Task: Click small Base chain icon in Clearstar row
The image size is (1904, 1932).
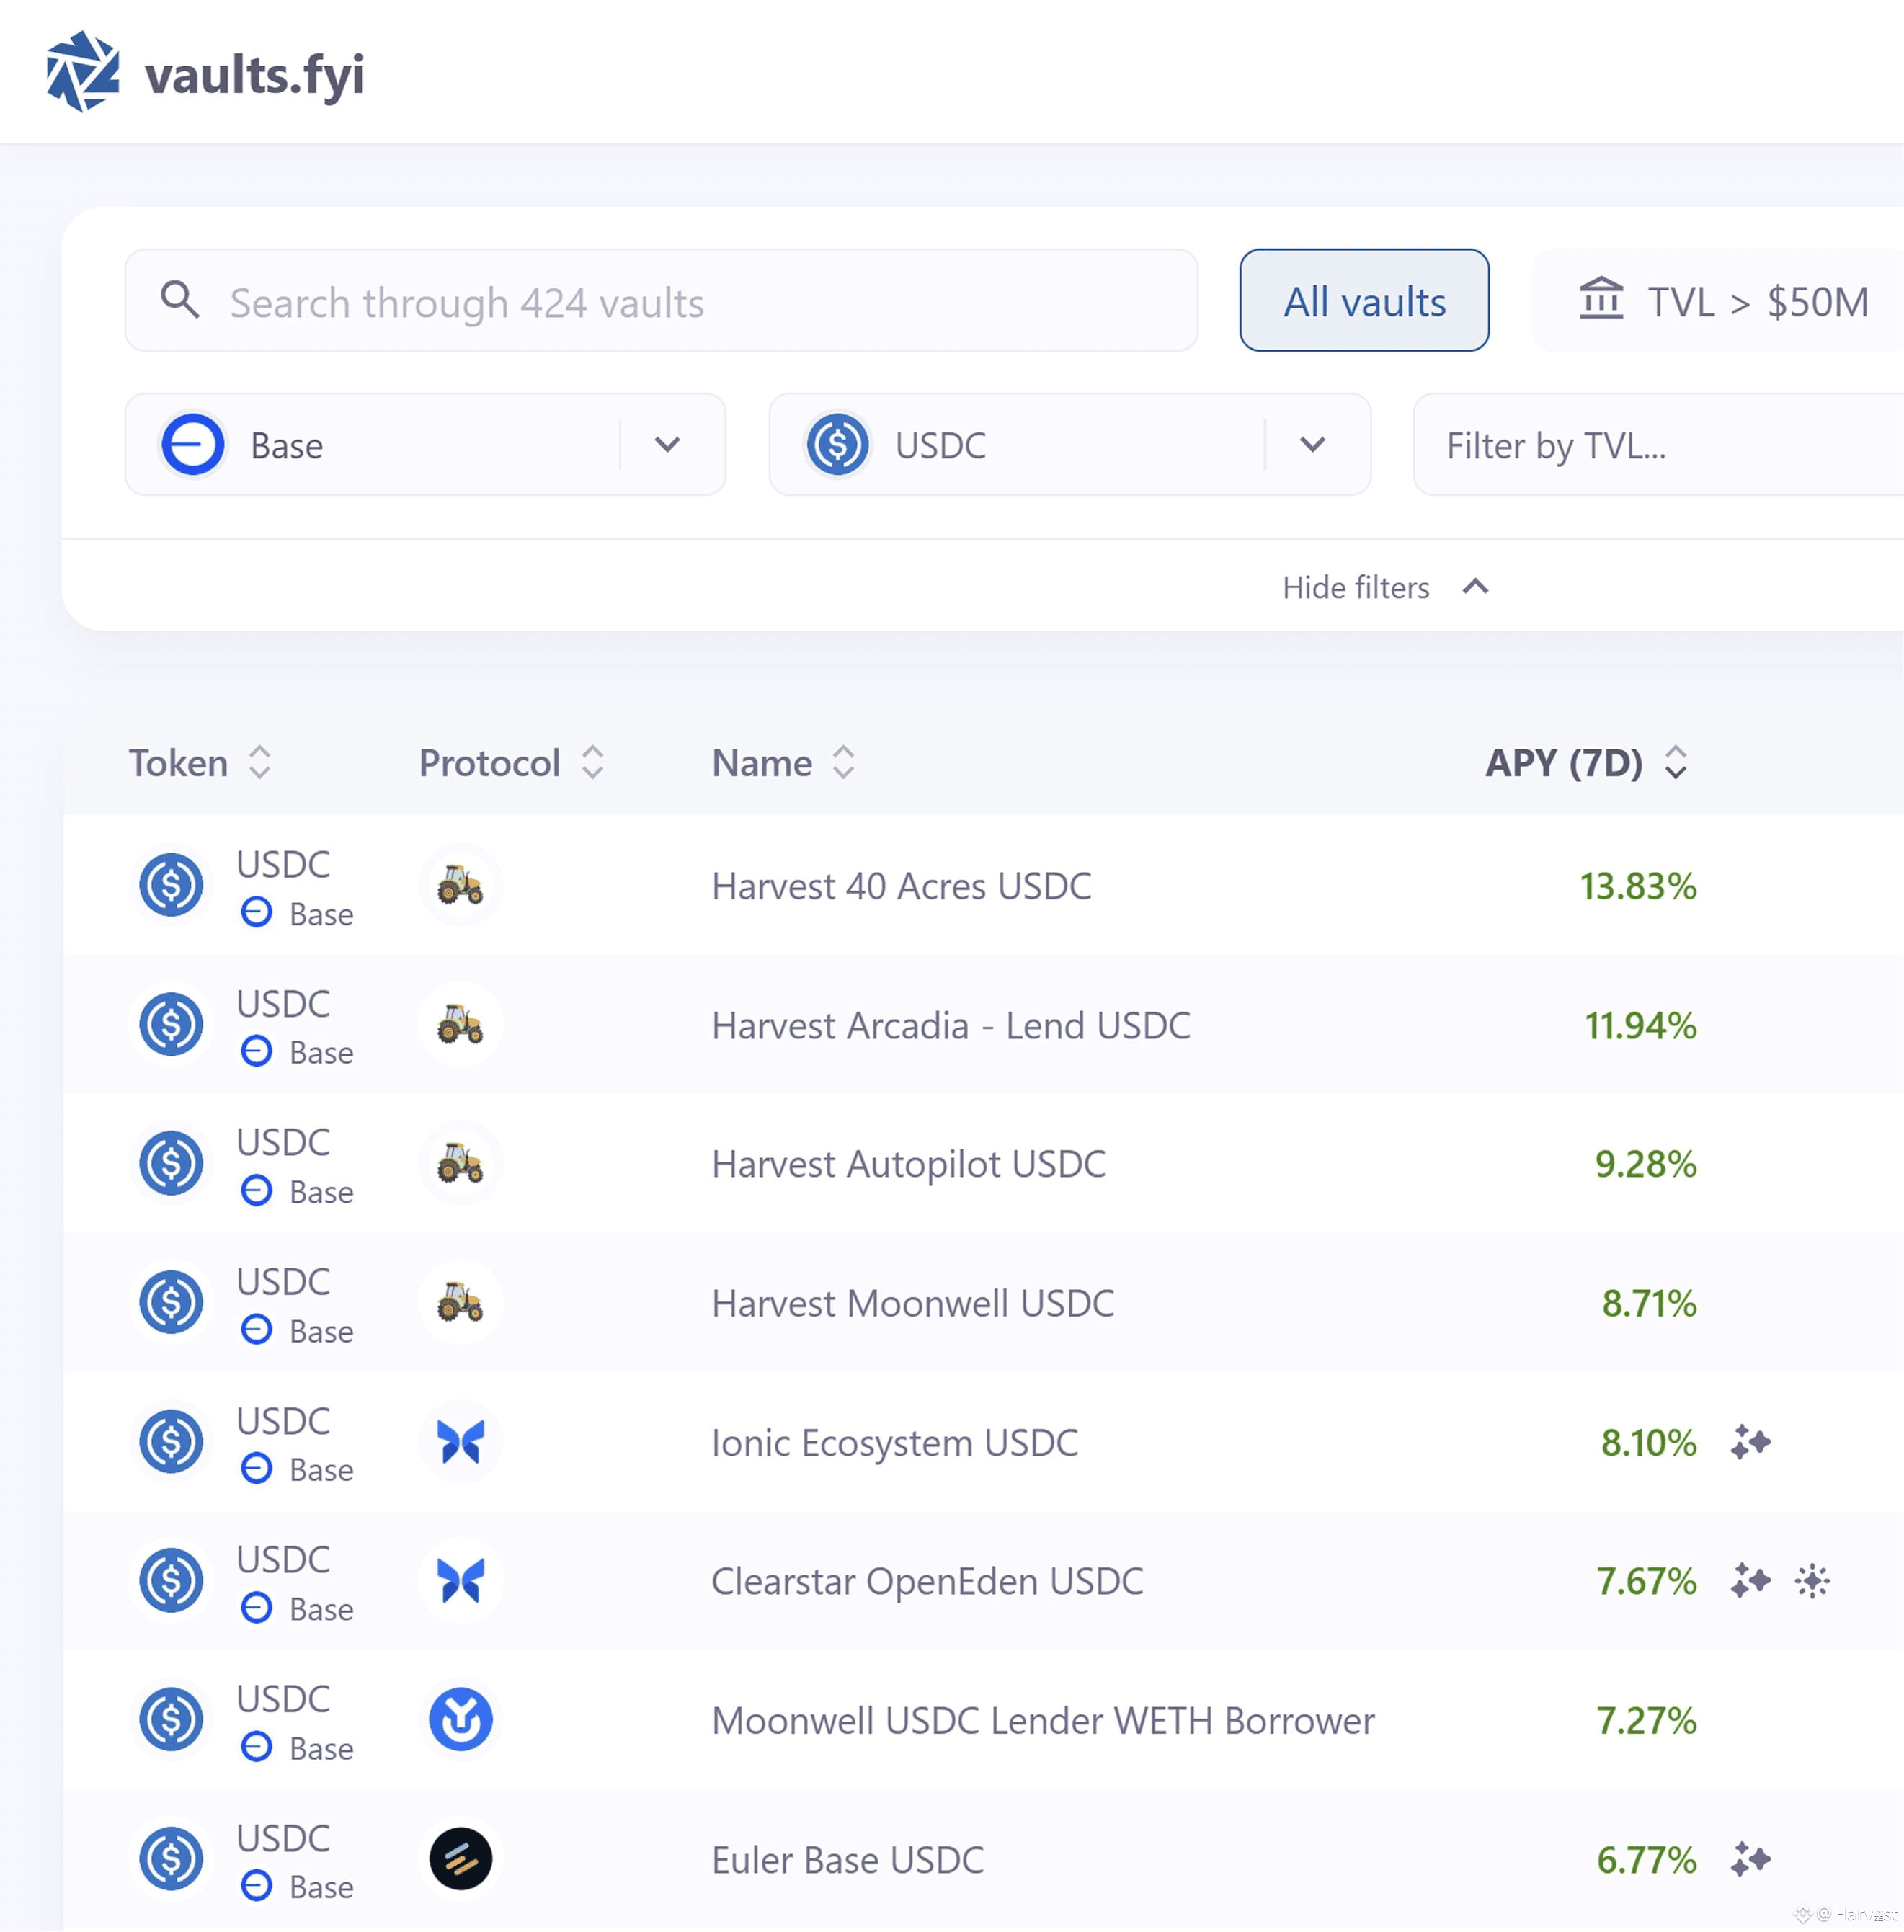Action: click(x=256, y=1608)
